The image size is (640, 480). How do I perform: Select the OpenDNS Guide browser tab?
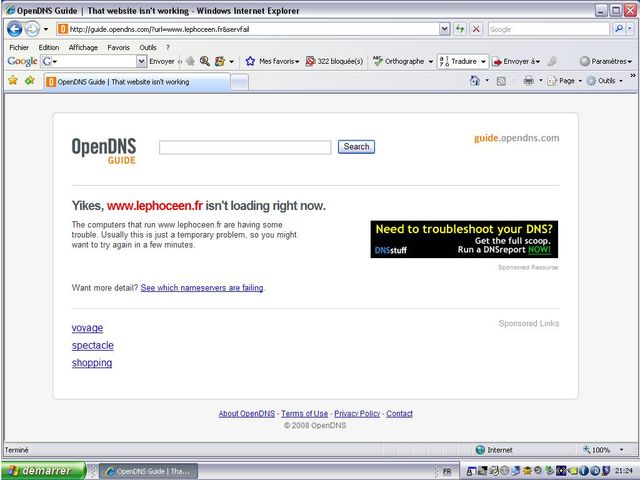[137, 82]
